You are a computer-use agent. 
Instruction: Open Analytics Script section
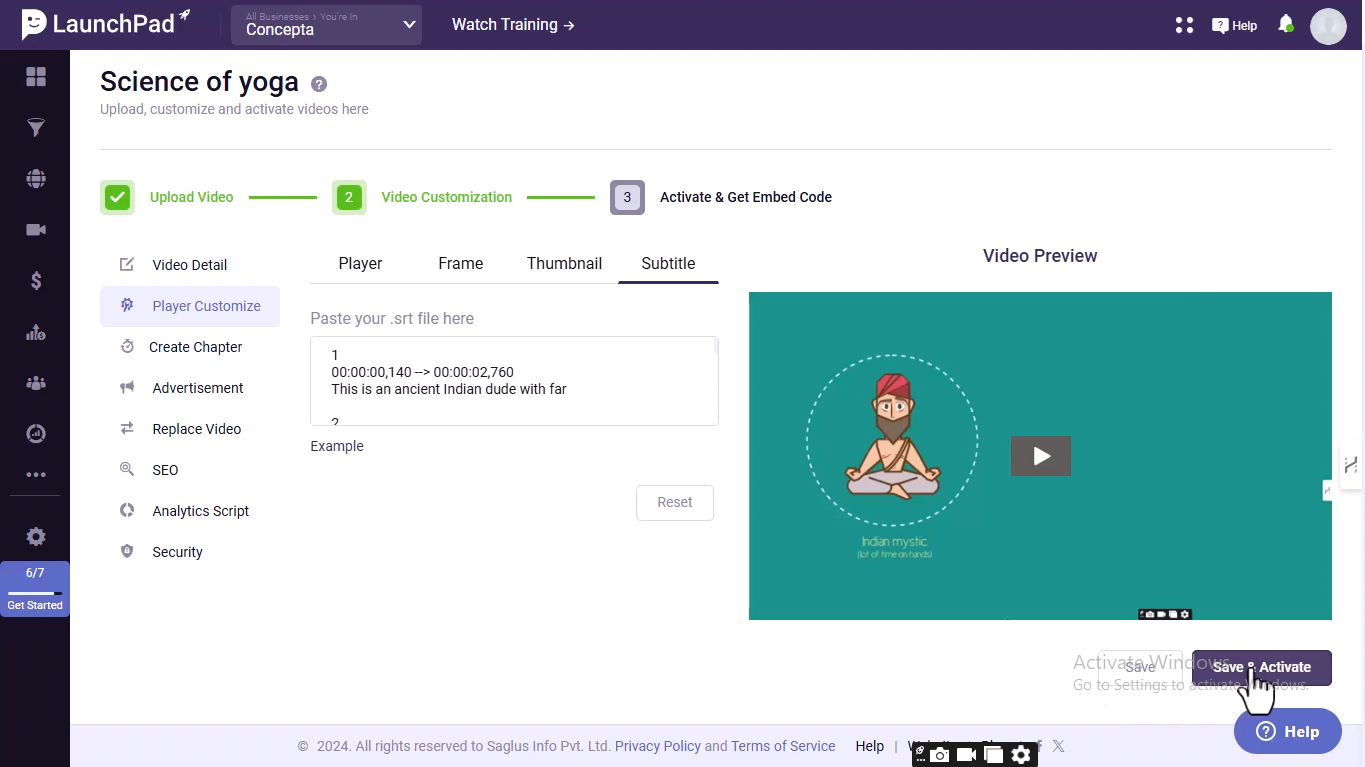point(189,511)
